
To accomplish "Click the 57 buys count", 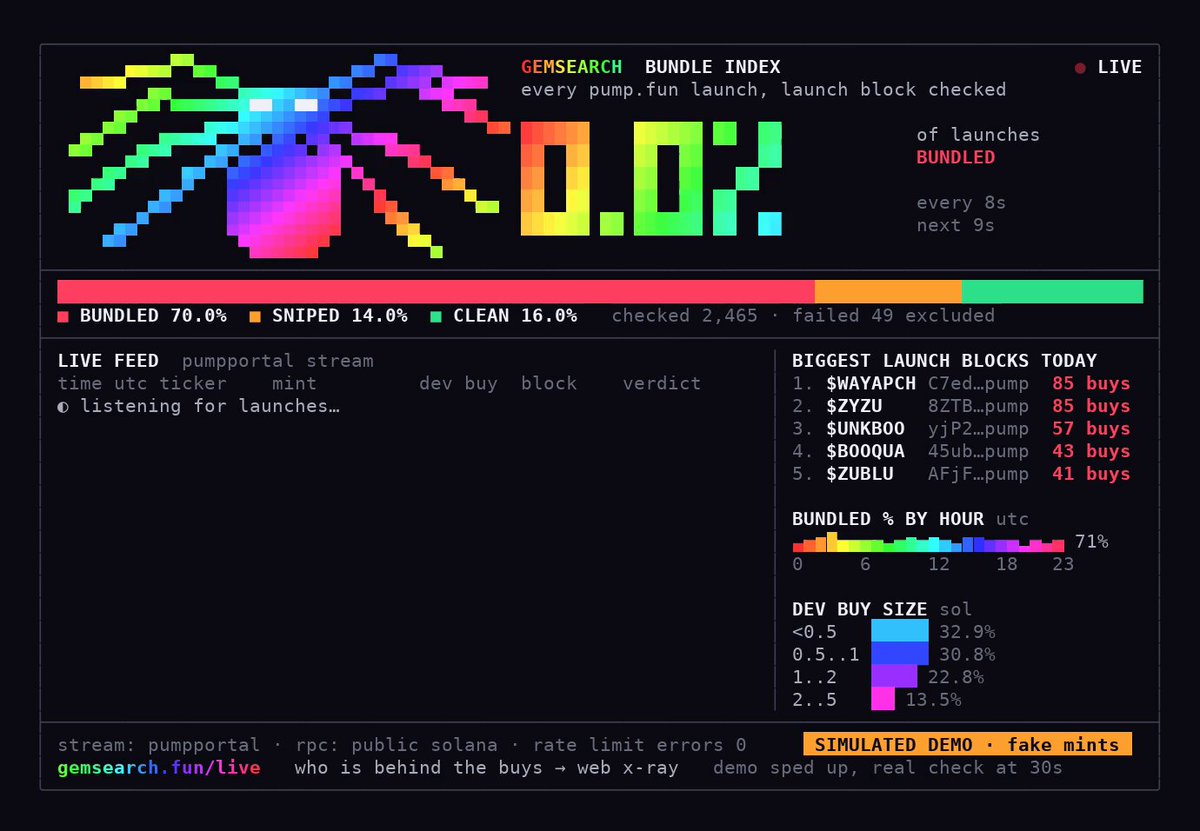I will click(x=1091, y=429).
